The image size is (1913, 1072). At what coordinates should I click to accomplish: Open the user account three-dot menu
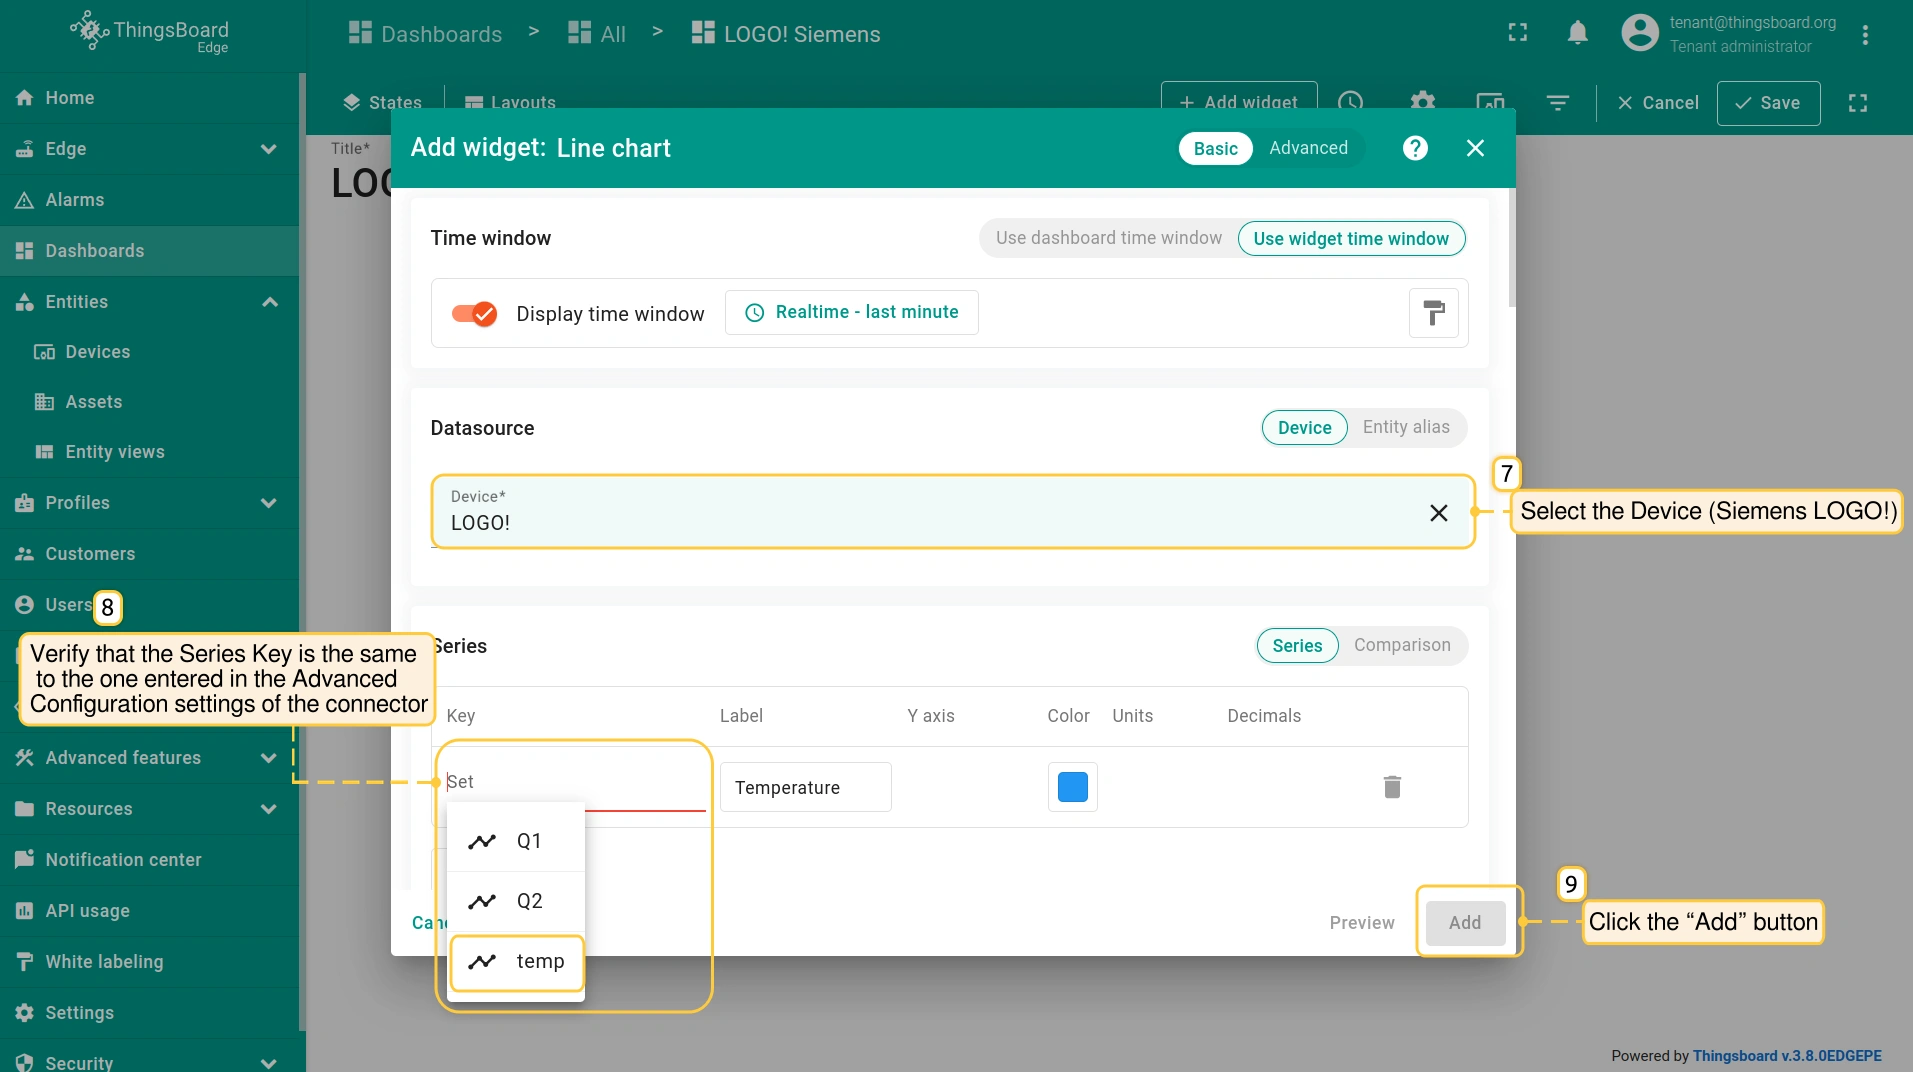pos(1865,35)
